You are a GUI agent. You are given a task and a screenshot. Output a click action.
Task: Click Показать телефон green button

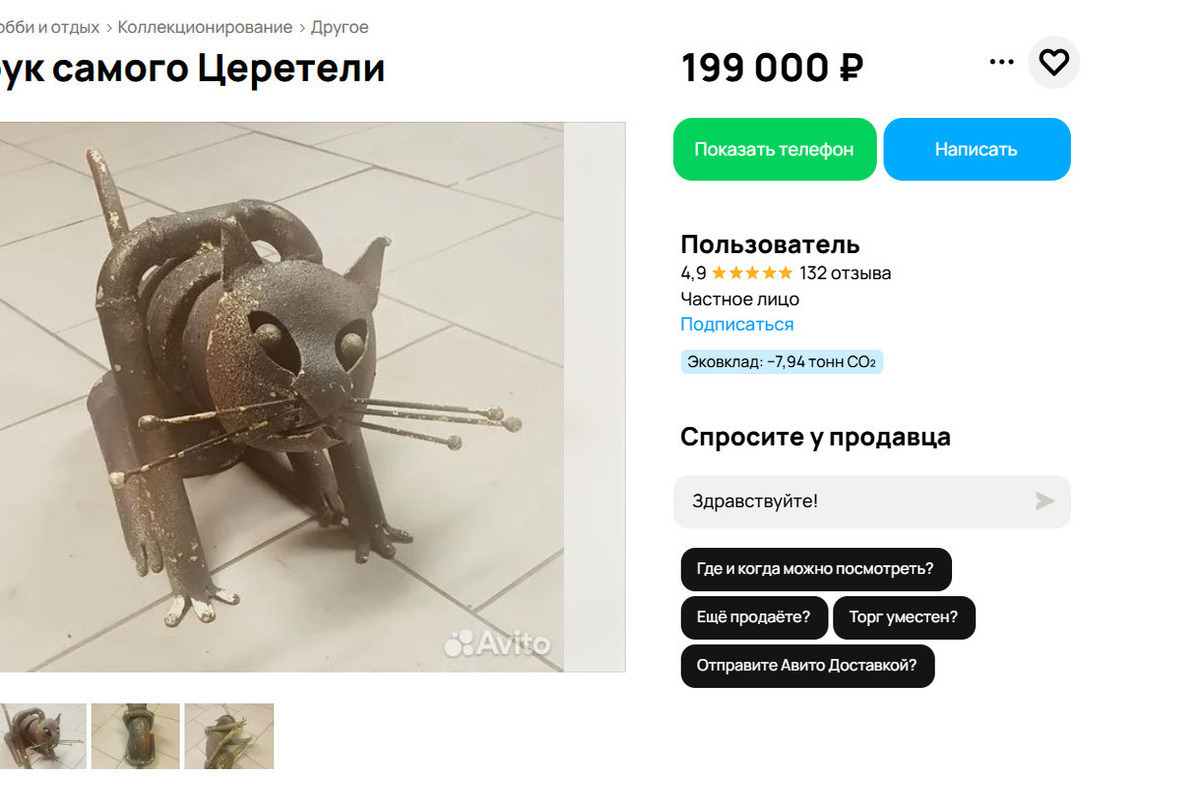click(x=774, y=149)
